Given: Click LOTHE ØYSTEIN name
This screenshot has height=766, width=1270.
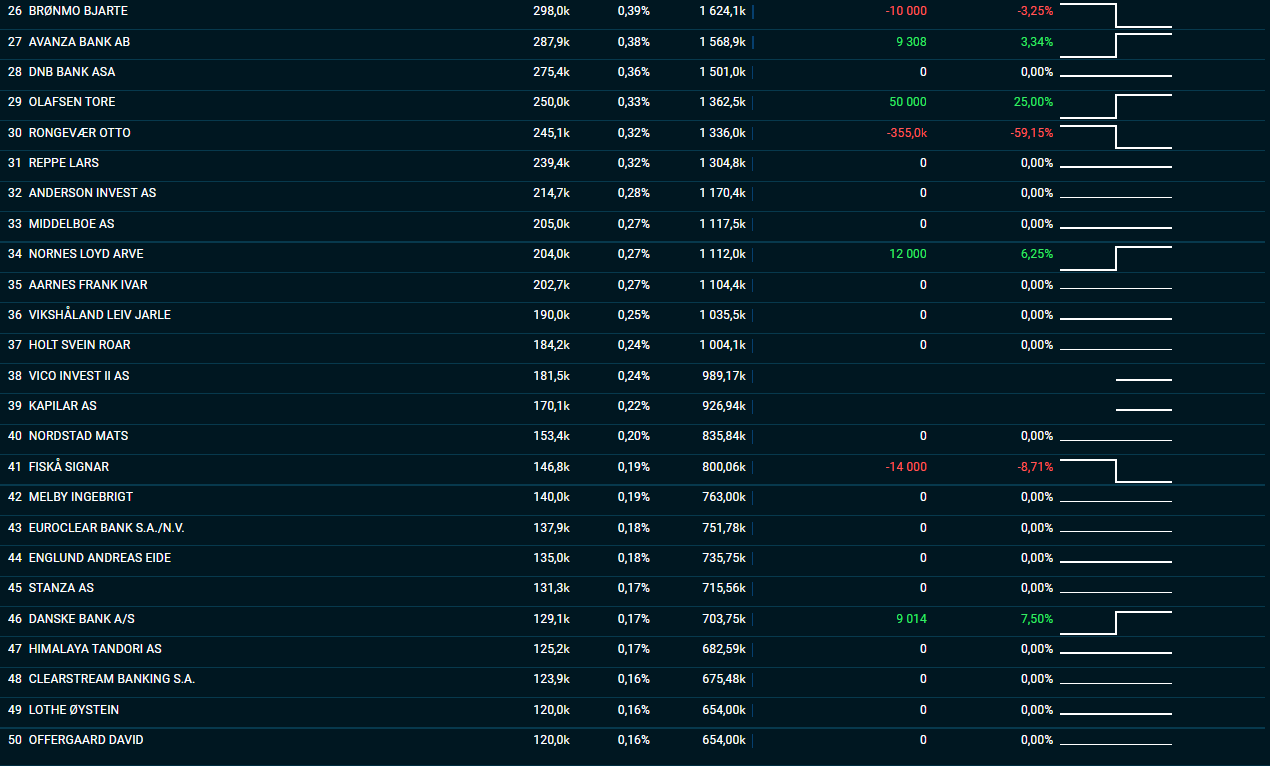Looking at the screenshot, I should pyautogui.click(x=75, y=710).
